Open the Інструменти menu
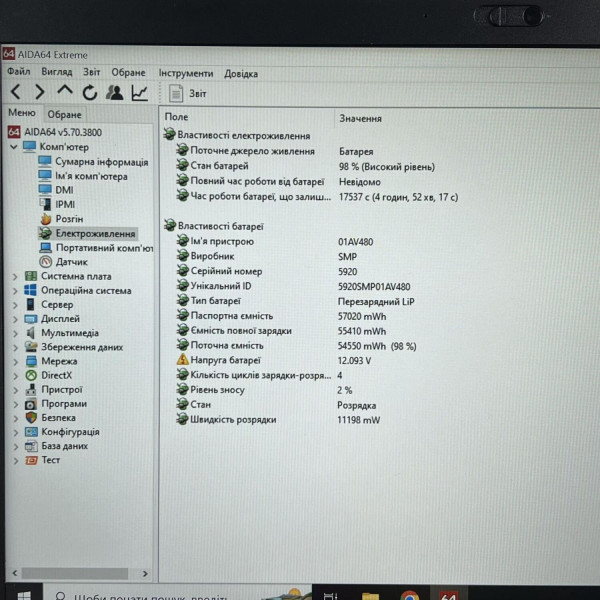Screen dimensions: 600x600 pos(186,73)
